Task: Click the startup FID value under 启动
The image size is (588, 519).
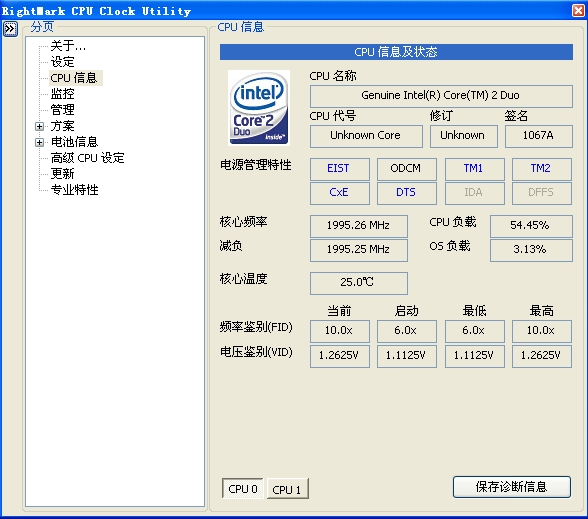Action: (x=406, y=331)
